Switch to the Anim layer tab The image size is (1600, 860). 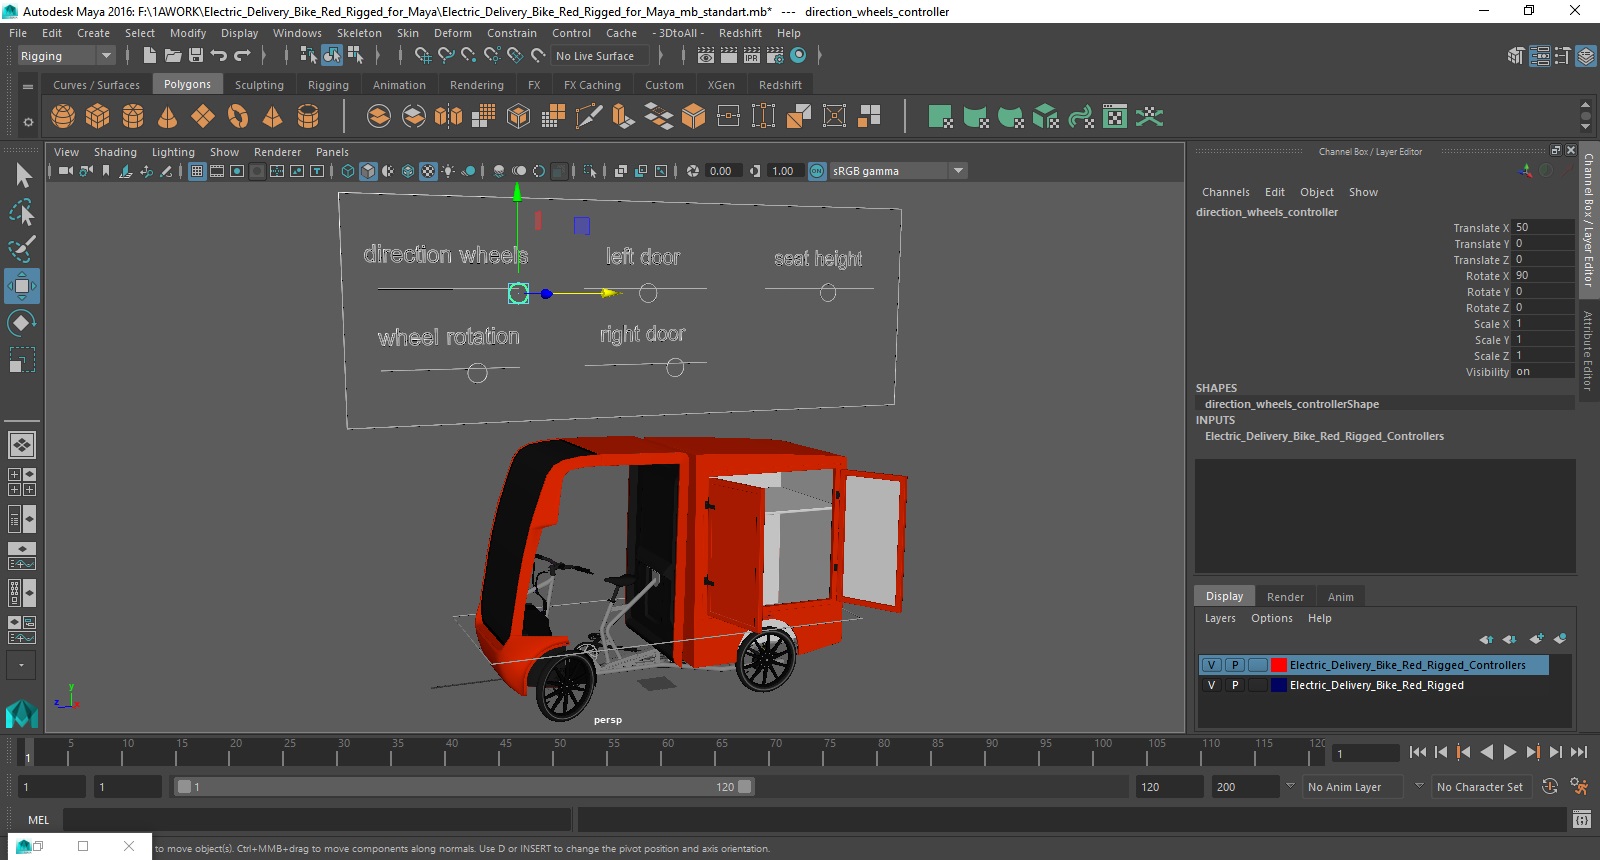click(x=1340, y=597)
